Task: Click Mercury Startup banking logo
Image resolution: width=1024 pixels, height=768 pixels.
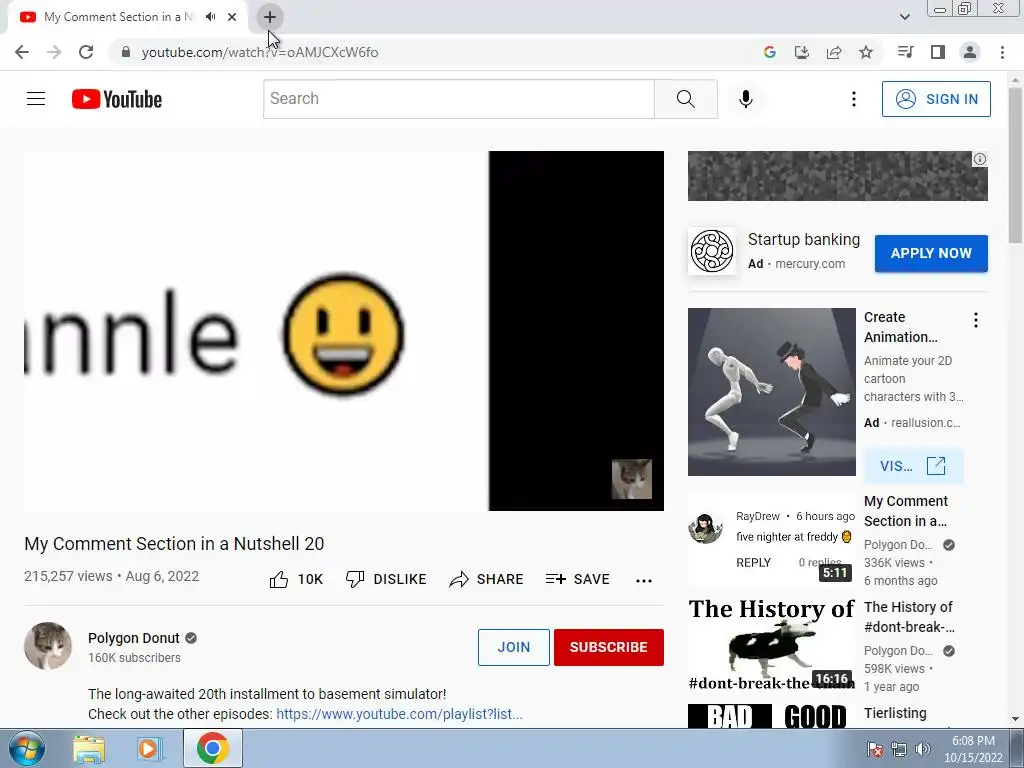Action: click(x=712, y=251)
